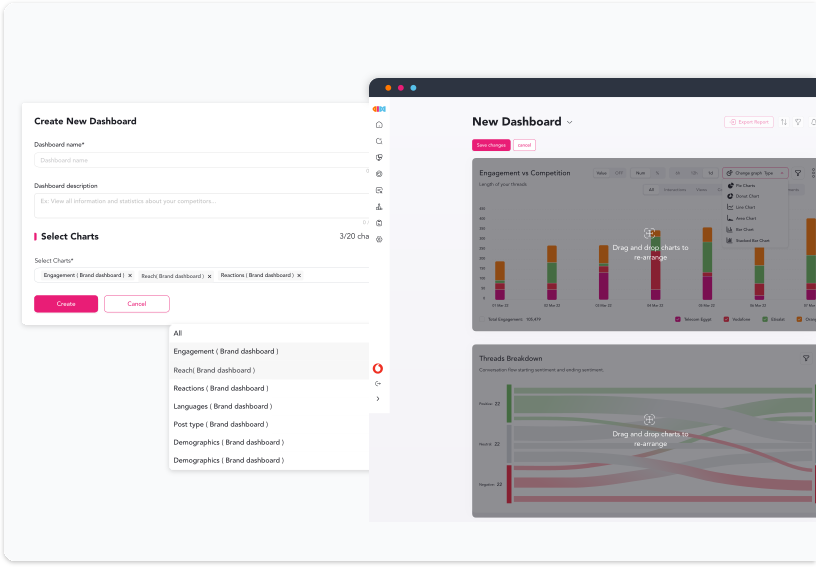Click the sort arrows icon beside Export Report
Image resolution: width=816 pixels, height=567 pixels.
[784, 122]
